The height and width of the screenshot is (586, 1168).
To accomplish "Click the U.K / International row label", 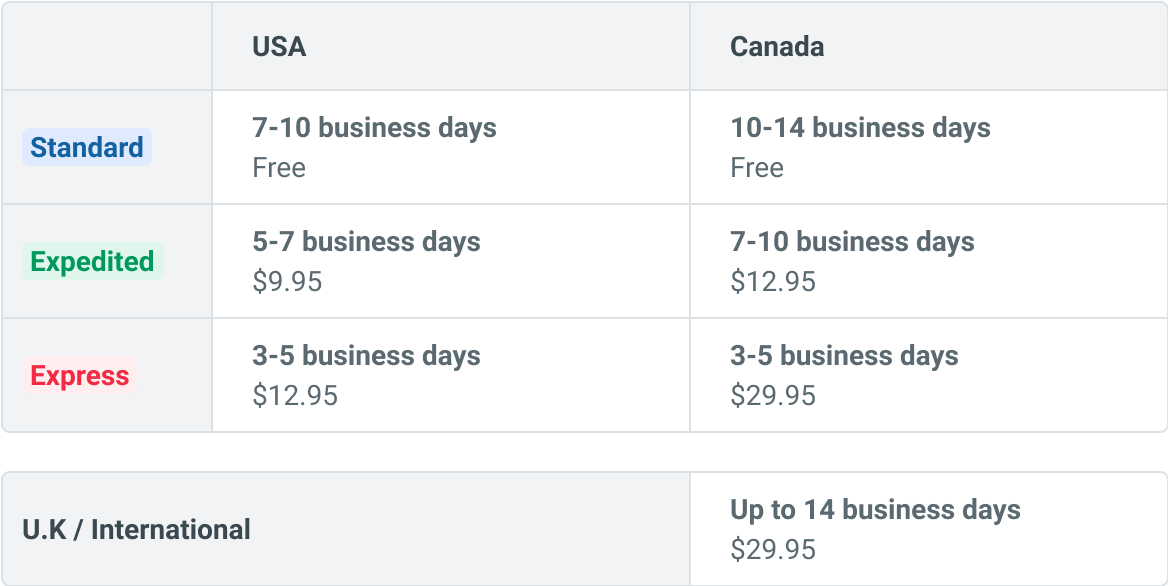I will tap(136, 530).
